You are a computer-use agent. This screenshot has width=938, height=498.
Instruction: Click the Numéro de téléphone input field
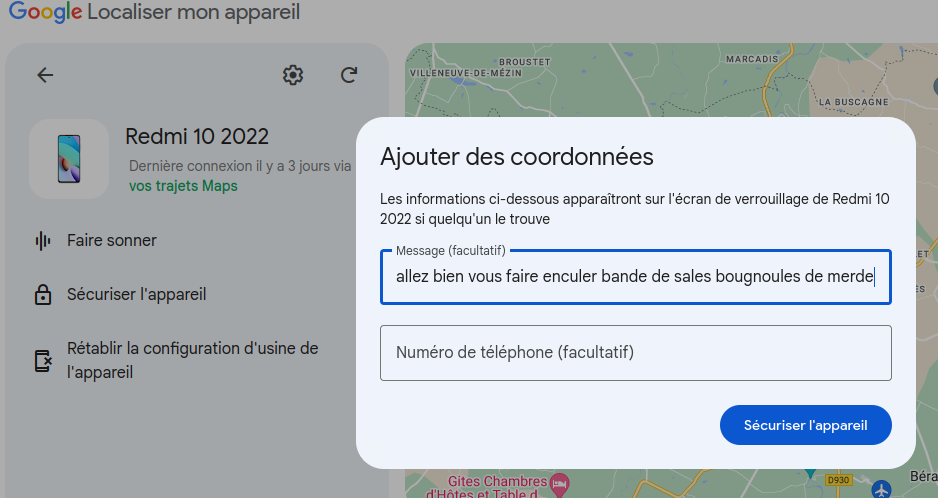click(x=635, y=353)
